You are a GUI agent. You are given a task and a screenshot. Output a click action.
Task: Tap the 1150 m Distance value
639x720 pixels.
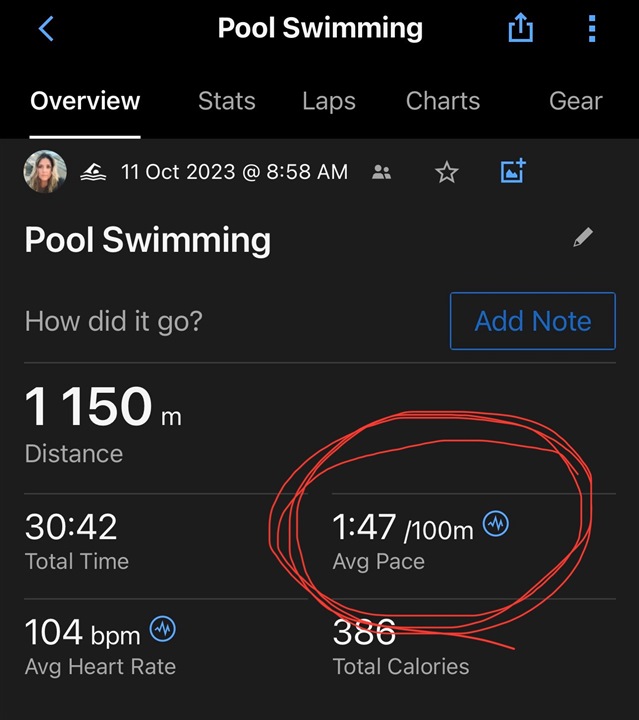103,424
